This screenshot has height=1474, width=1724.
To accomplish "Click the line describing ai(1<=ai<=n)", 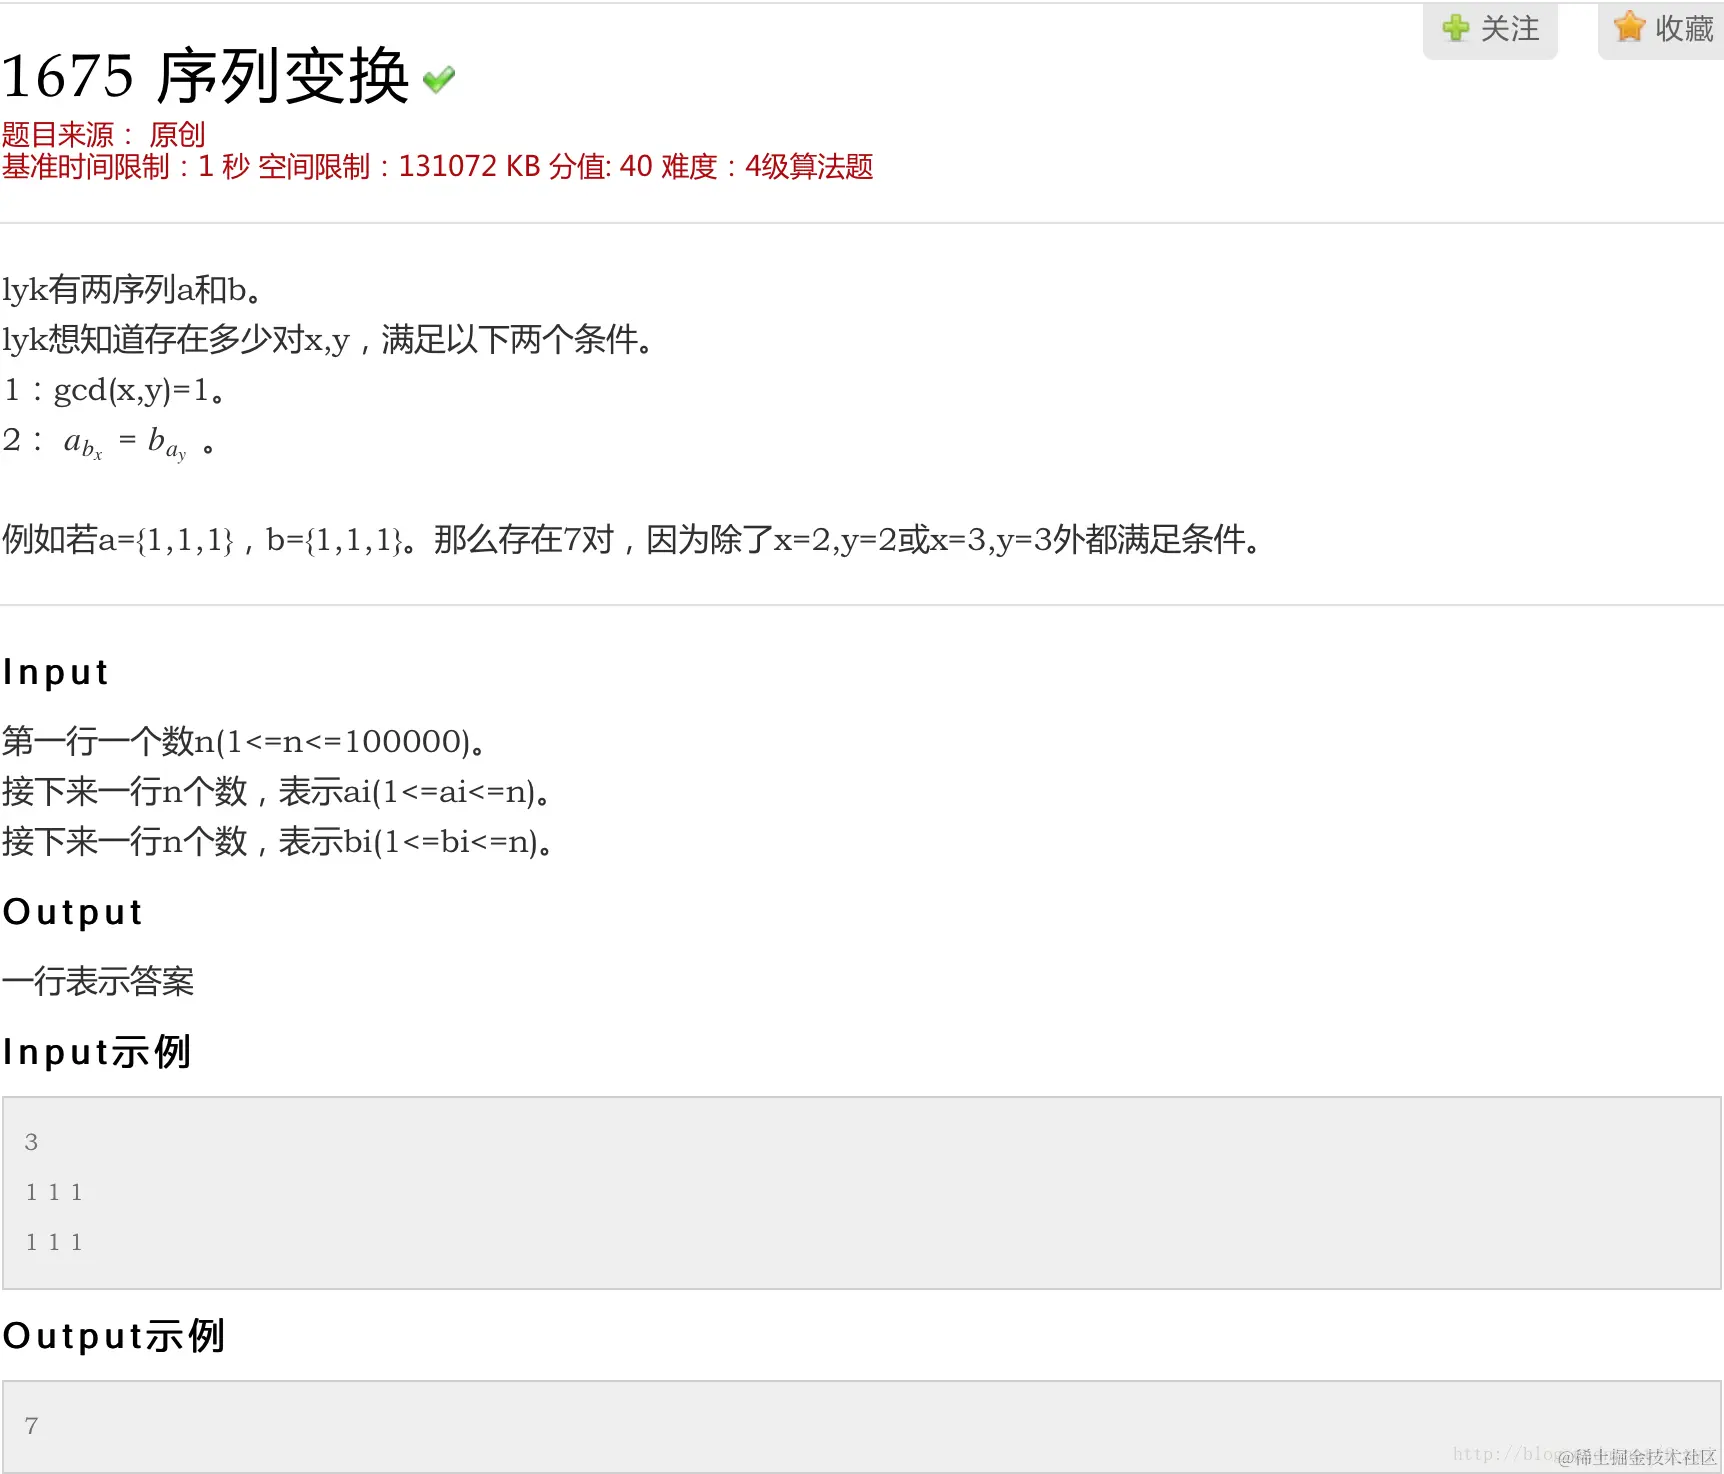I will [x=277, y=792].
